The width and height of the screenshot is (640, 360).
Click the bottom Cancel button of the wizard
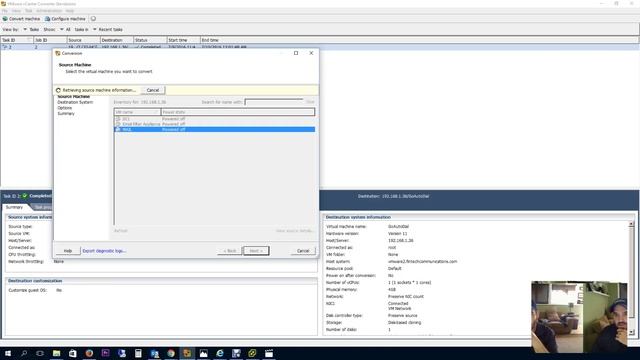303,251
